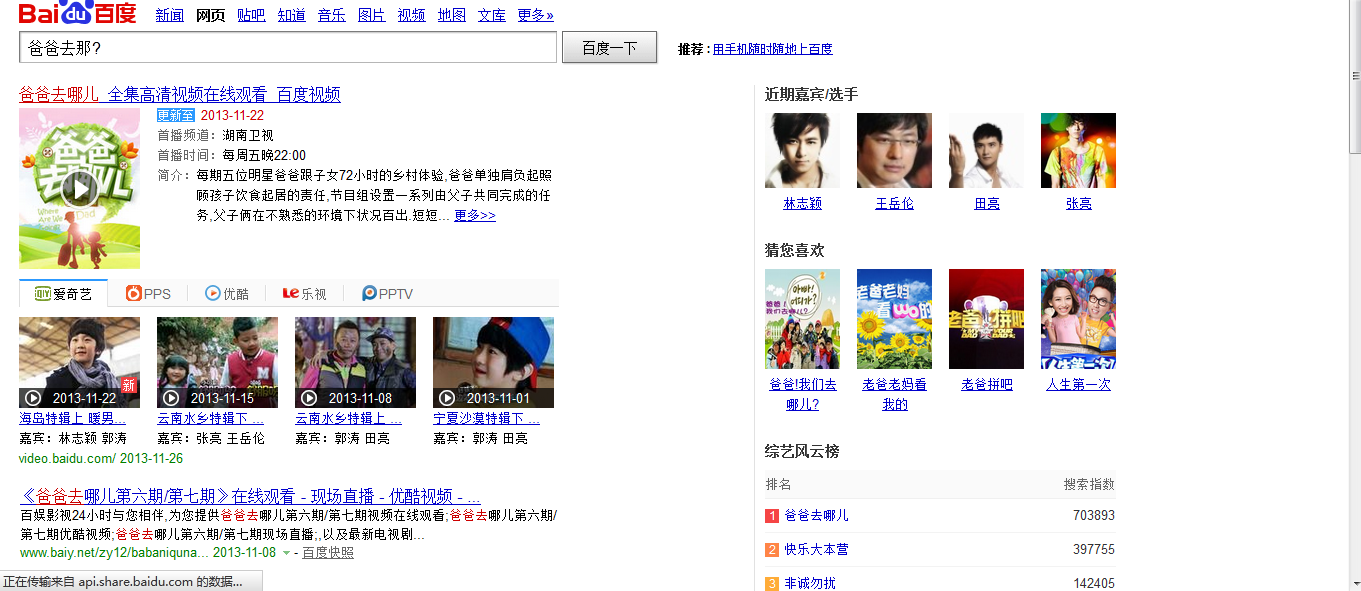Open the 更多» navigation menu
This screenshot has height=591, width=1361.
tap(535, 15)
